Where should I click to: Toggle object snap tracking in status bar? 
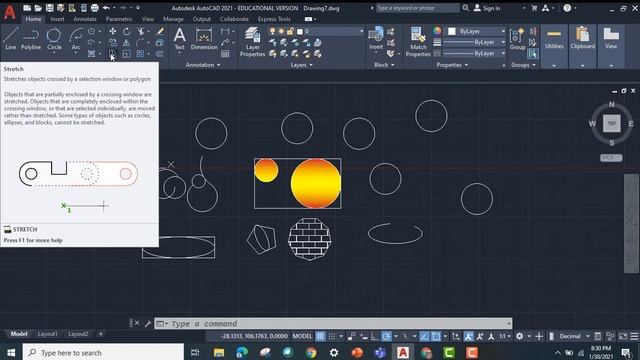(x=424, y=336)
